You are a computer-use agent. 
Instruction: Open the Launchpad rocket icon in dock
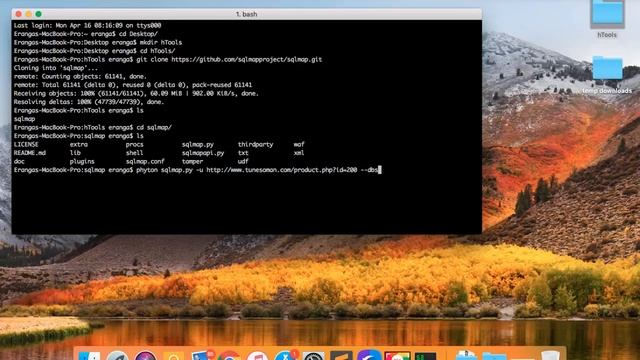pyautogui.click(x=118, y=356)
